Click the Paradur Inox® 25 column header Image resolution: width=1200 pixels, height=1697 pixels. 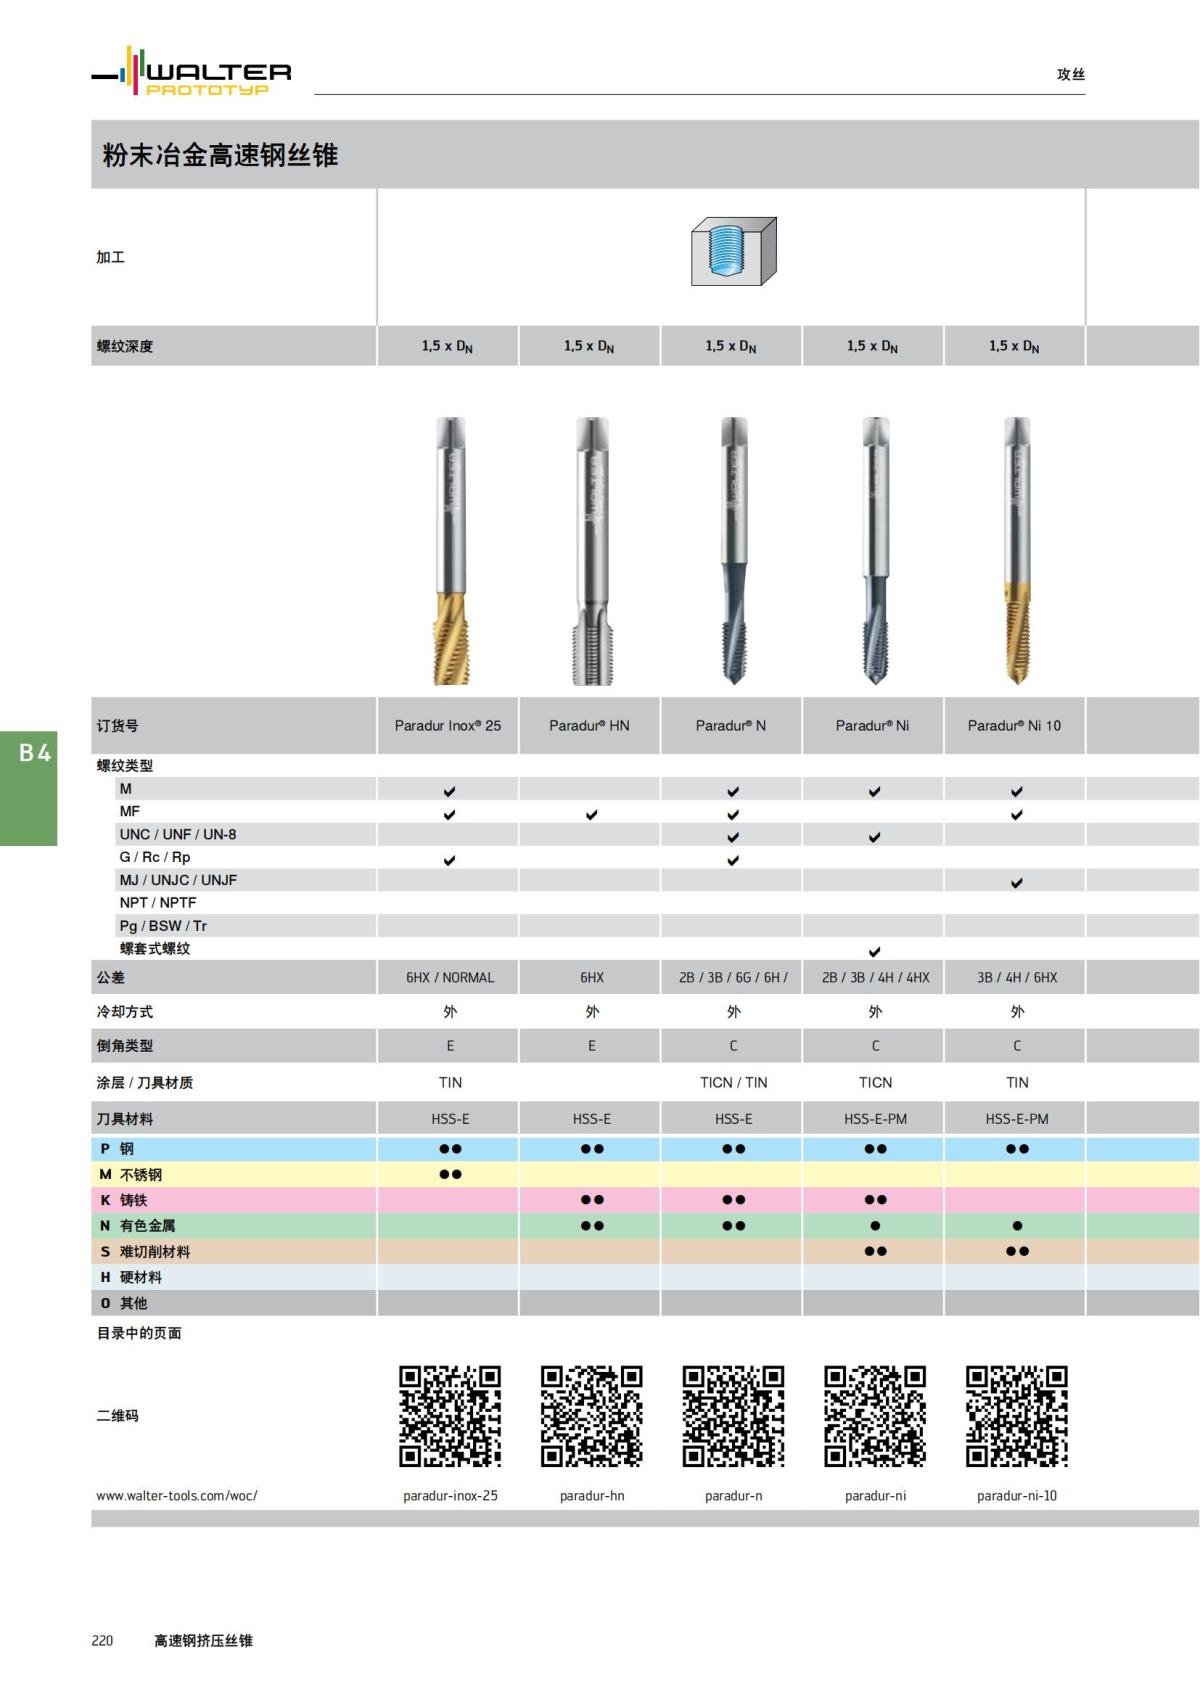click(x=448, y=726)
